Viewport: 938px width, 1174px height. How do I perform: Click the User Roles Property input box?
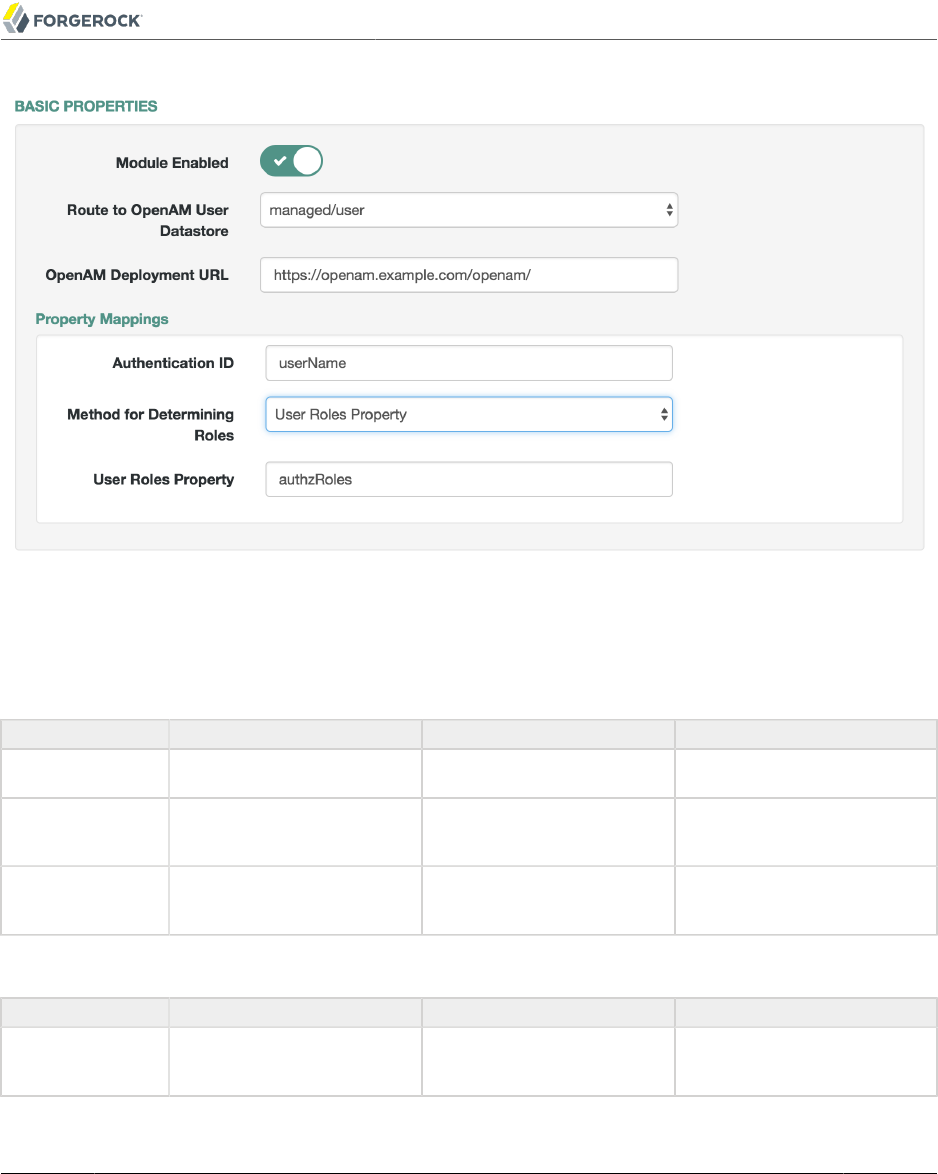pyautogui.click(x=468, y=479)
